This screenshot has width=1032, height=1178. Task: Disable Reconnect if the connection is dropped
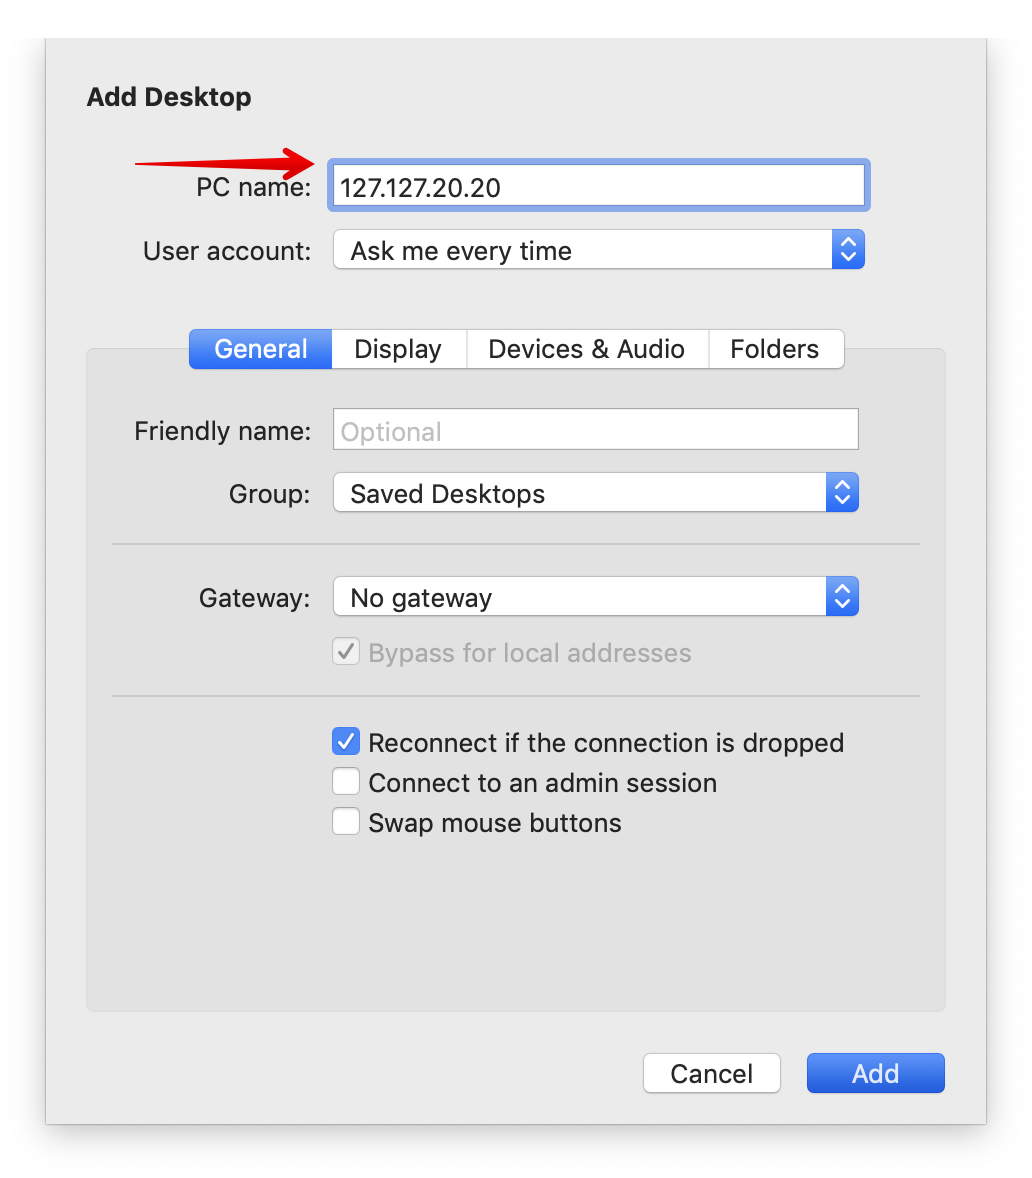345,741
